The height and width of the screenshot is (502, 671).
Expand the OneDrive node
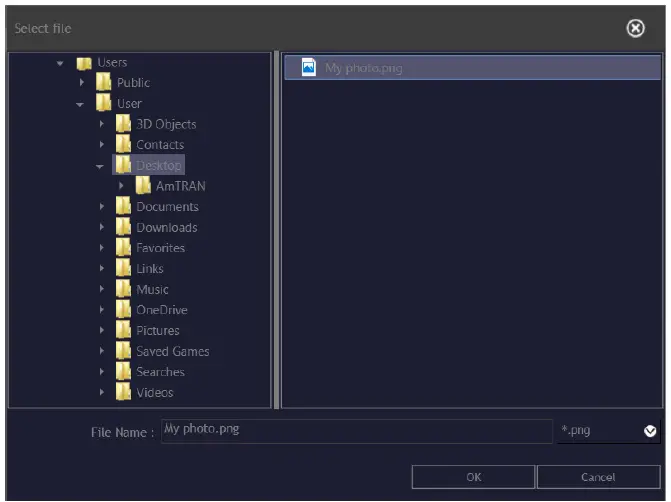101,309
